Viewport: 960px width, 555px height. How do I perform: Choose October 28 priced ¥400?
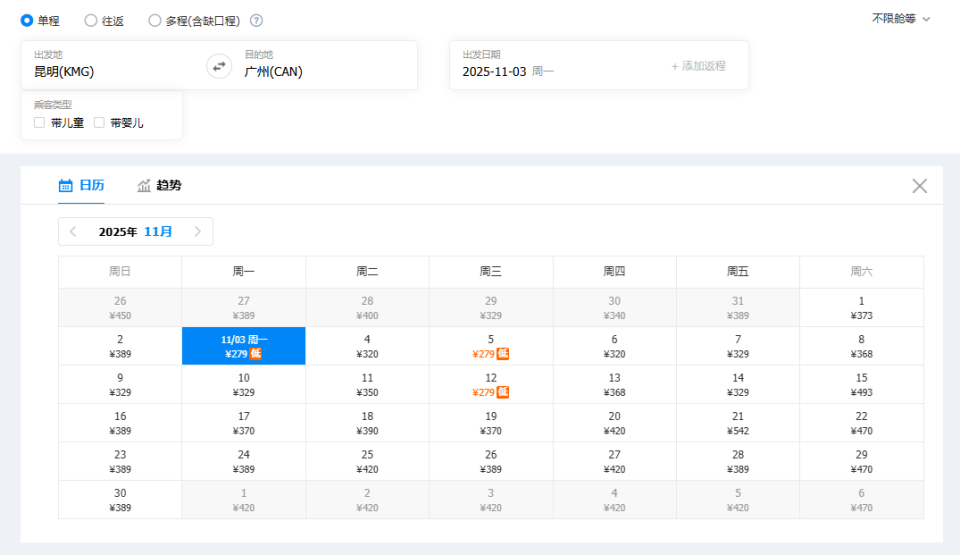367,308
